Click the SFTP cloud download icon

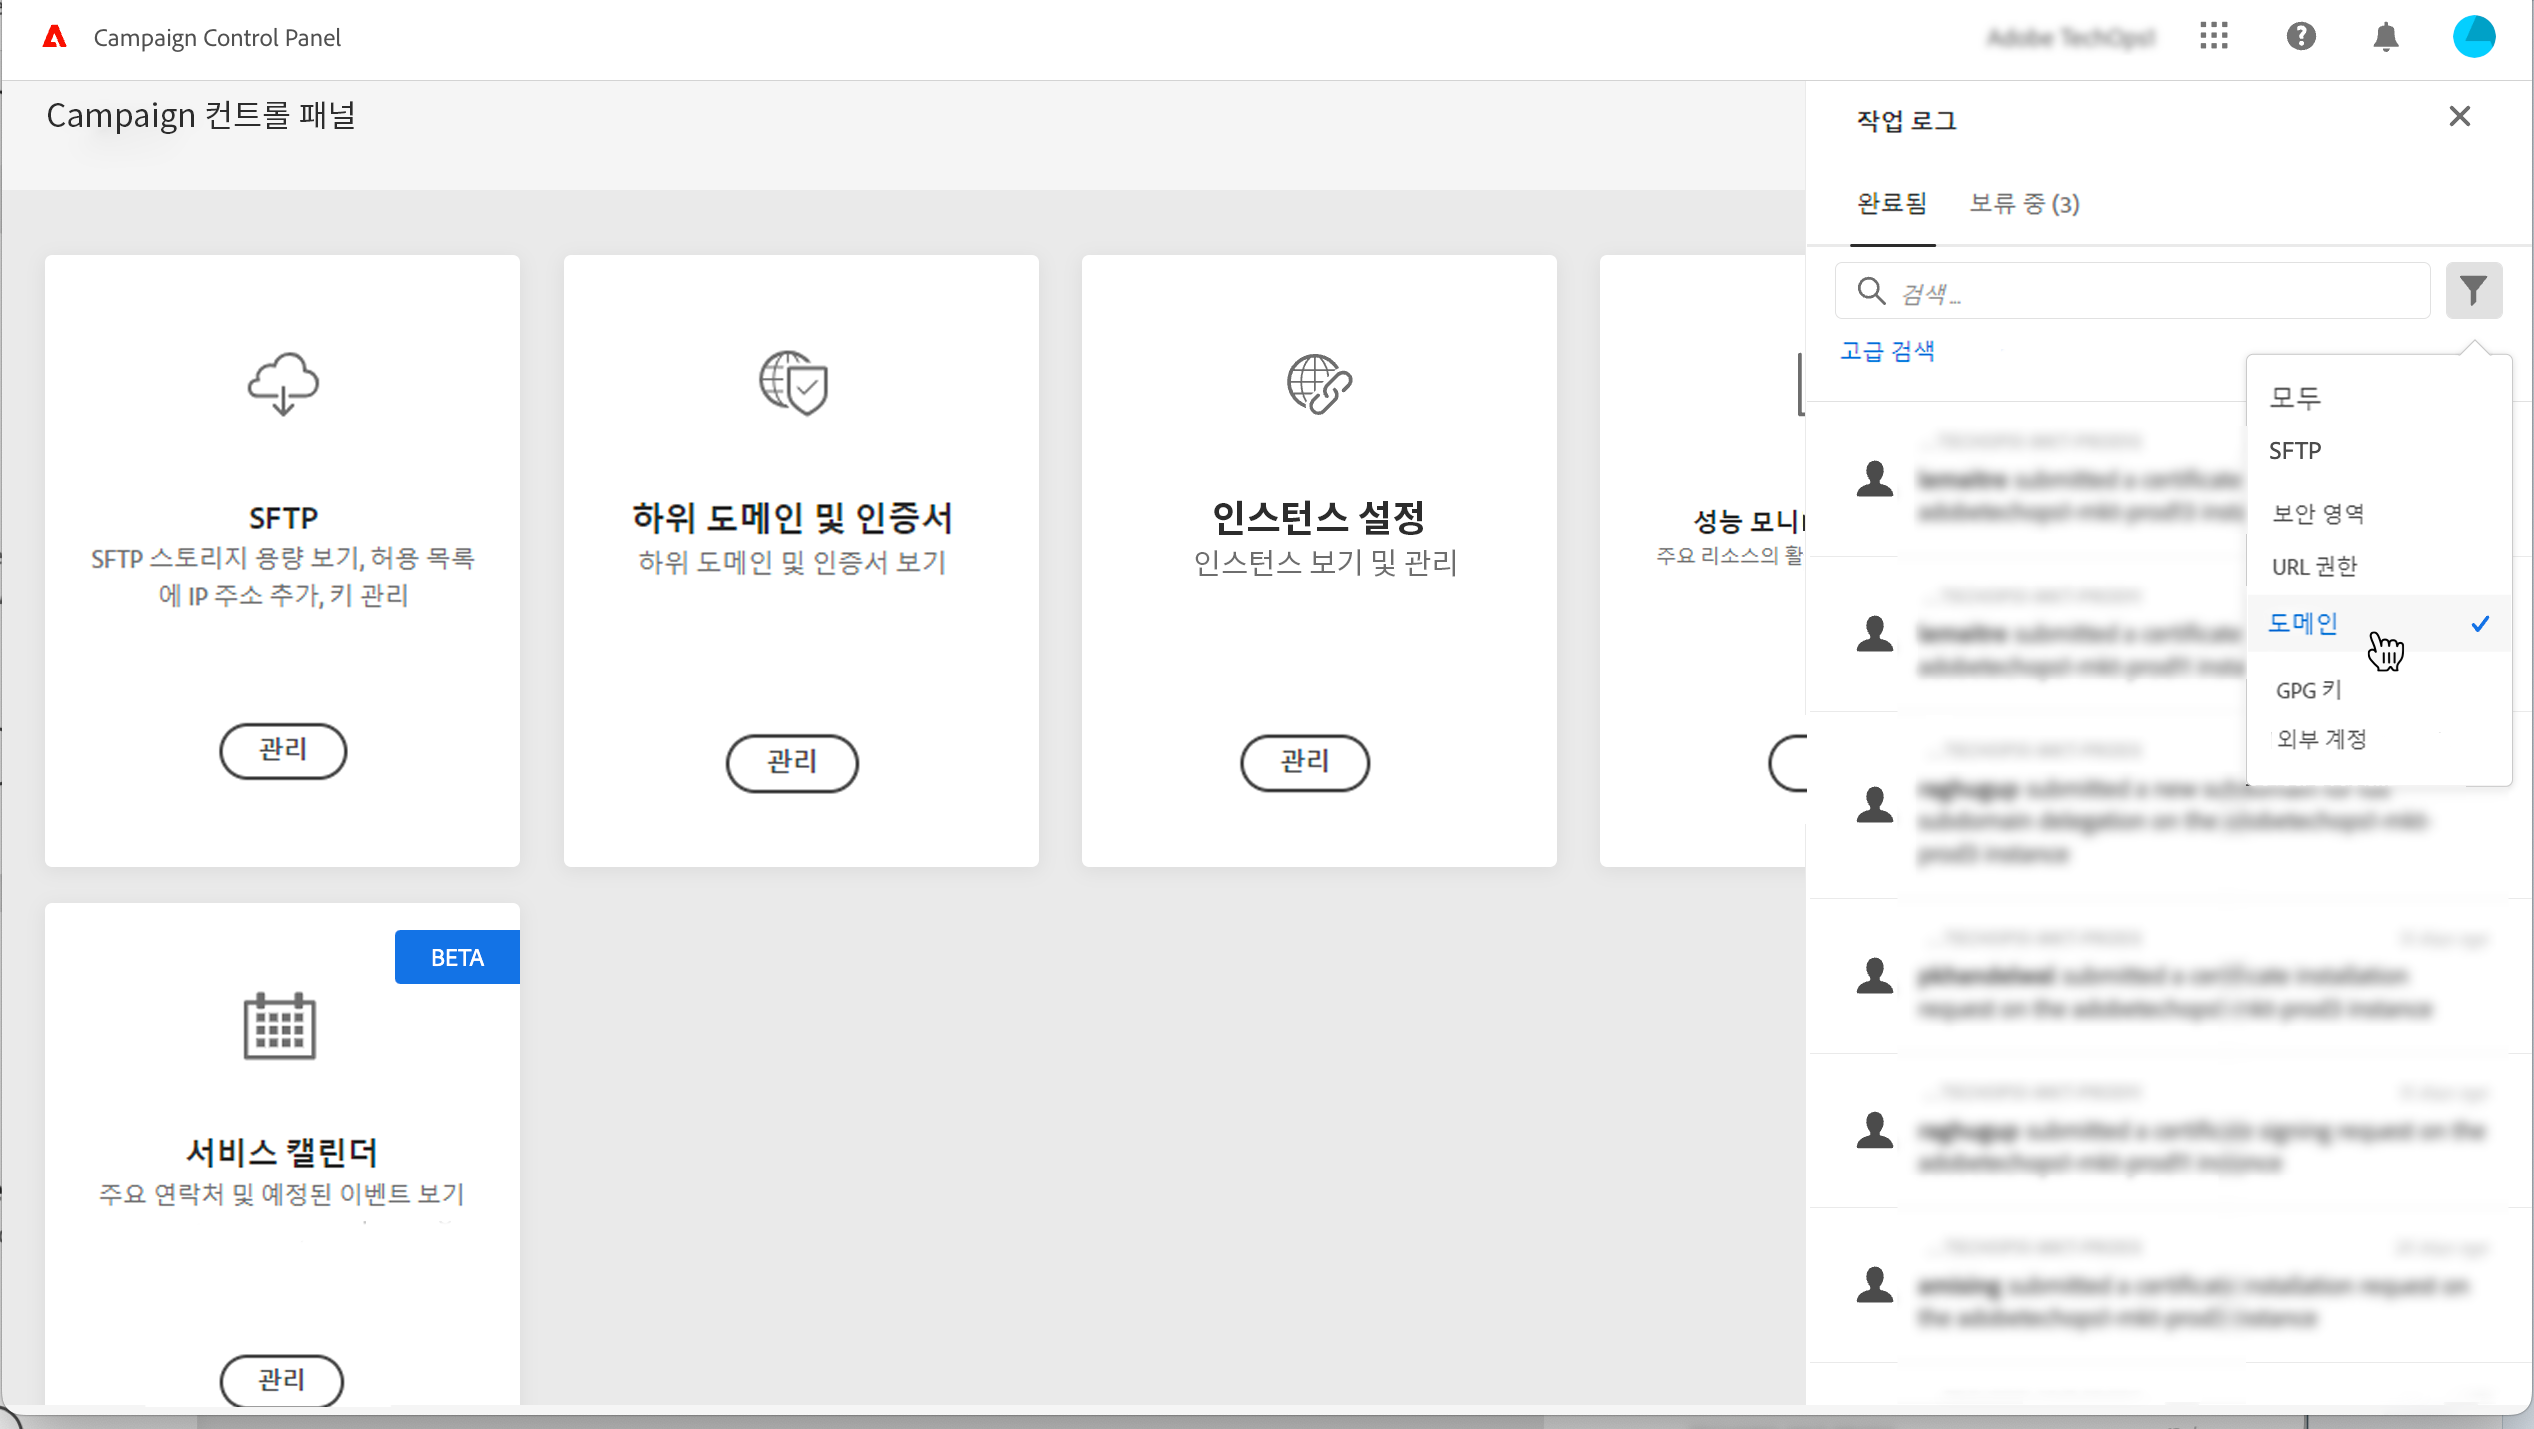click(283, 383)
